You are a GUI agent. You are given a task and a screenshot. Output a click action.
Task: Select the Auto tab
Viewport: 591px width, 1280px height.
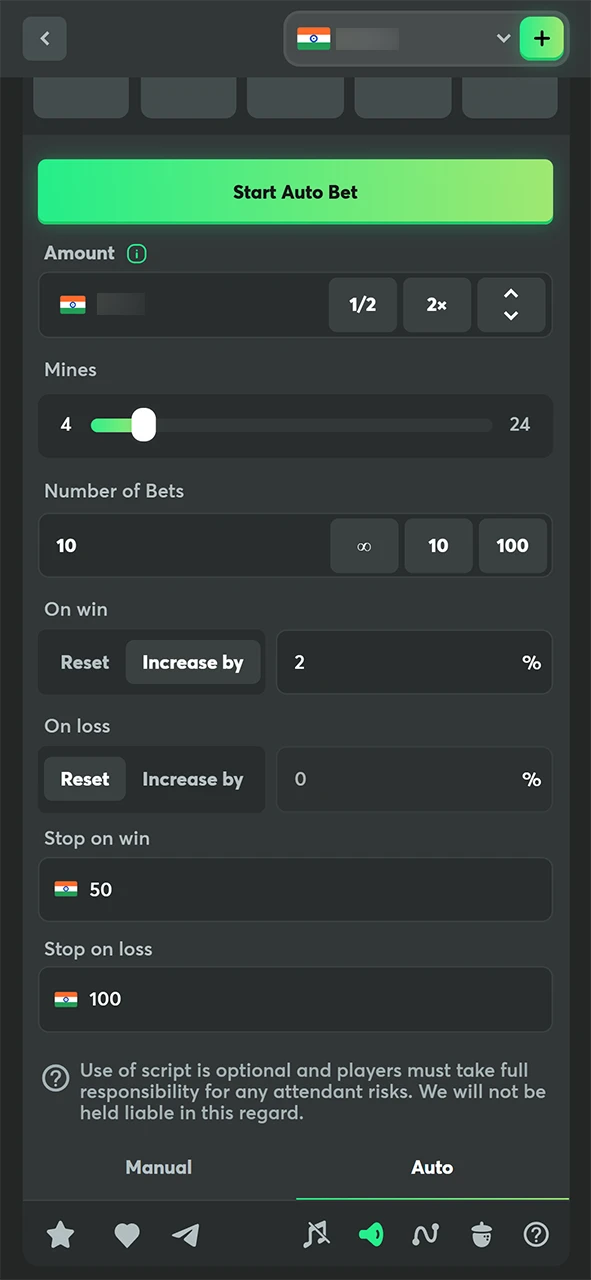tap(432, 1167)
